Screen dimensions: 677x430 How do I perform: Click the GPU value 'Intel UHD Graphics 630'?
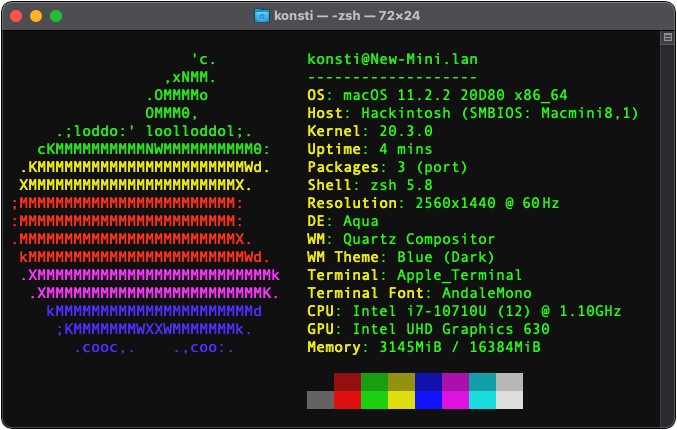tap(451, 329)
